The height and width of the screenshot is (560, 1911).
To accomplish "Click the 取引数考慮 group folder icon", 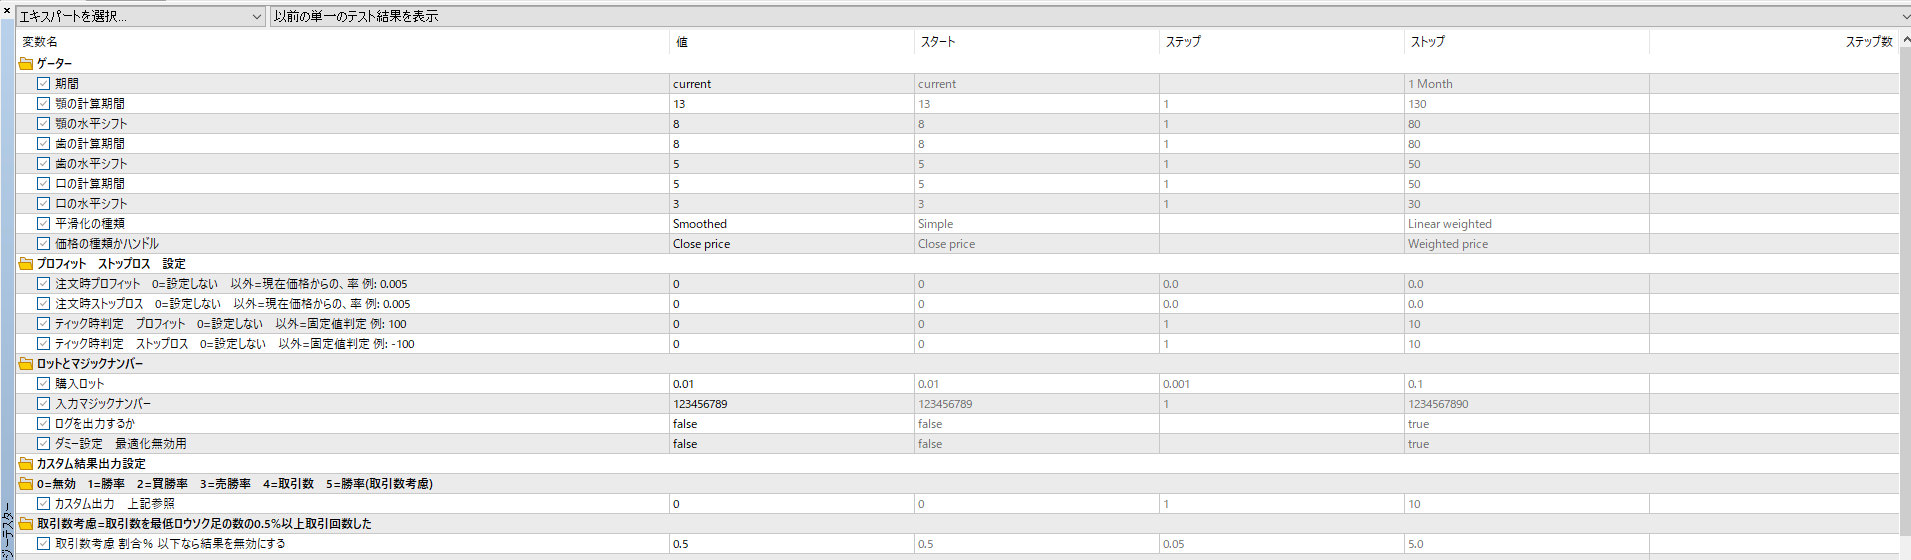I will pyautogui.click(x=26, y=524).
